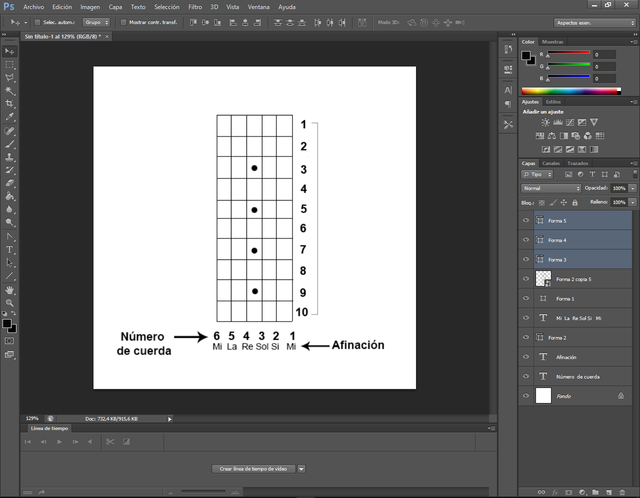
Task: Select the Blur tool
Action: coord(9,209)
